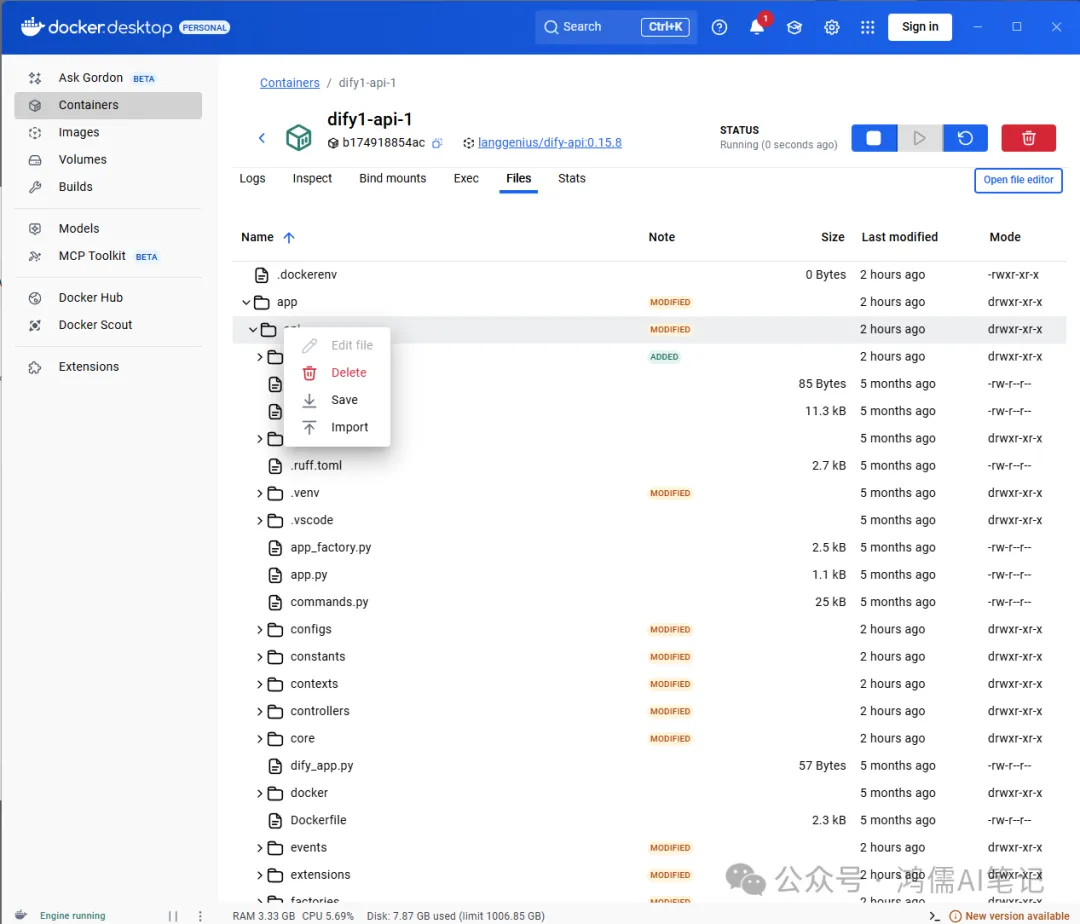Open terminal icon in status bar
Viewport: 1080px width, 924px height.
tap(934, 916)
